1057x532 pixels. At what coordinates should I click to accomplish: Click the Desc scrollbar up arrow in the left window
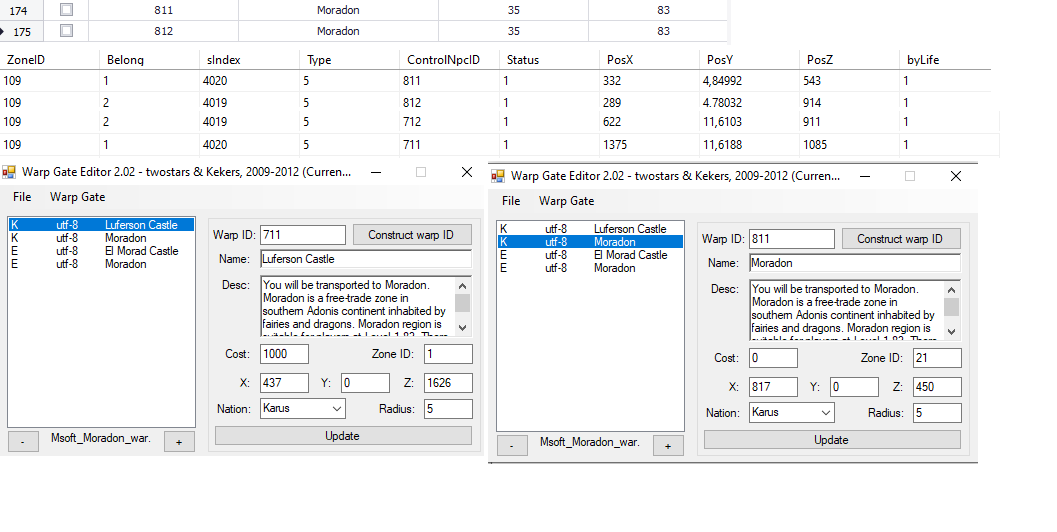click(462, 285)
